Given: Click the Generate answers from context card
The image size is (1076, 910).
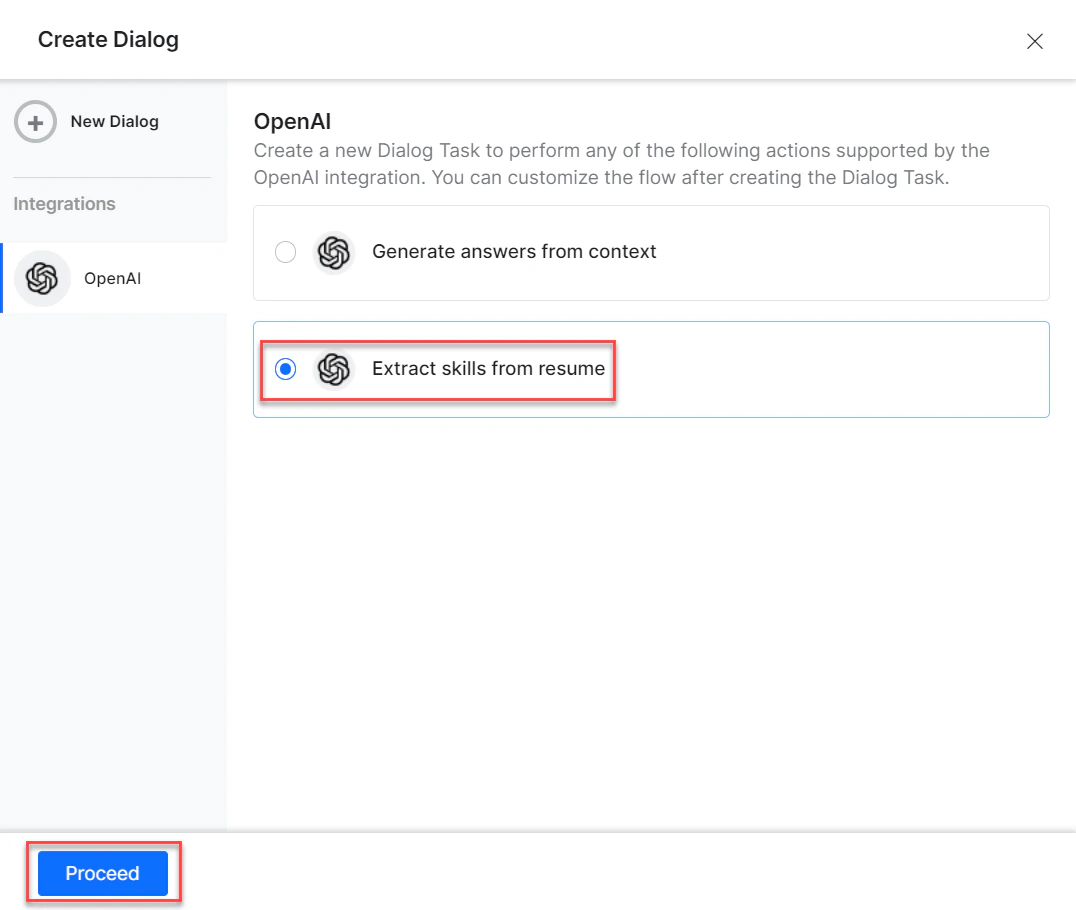Looking at the screenshot, I should click(x=650, y=252).
